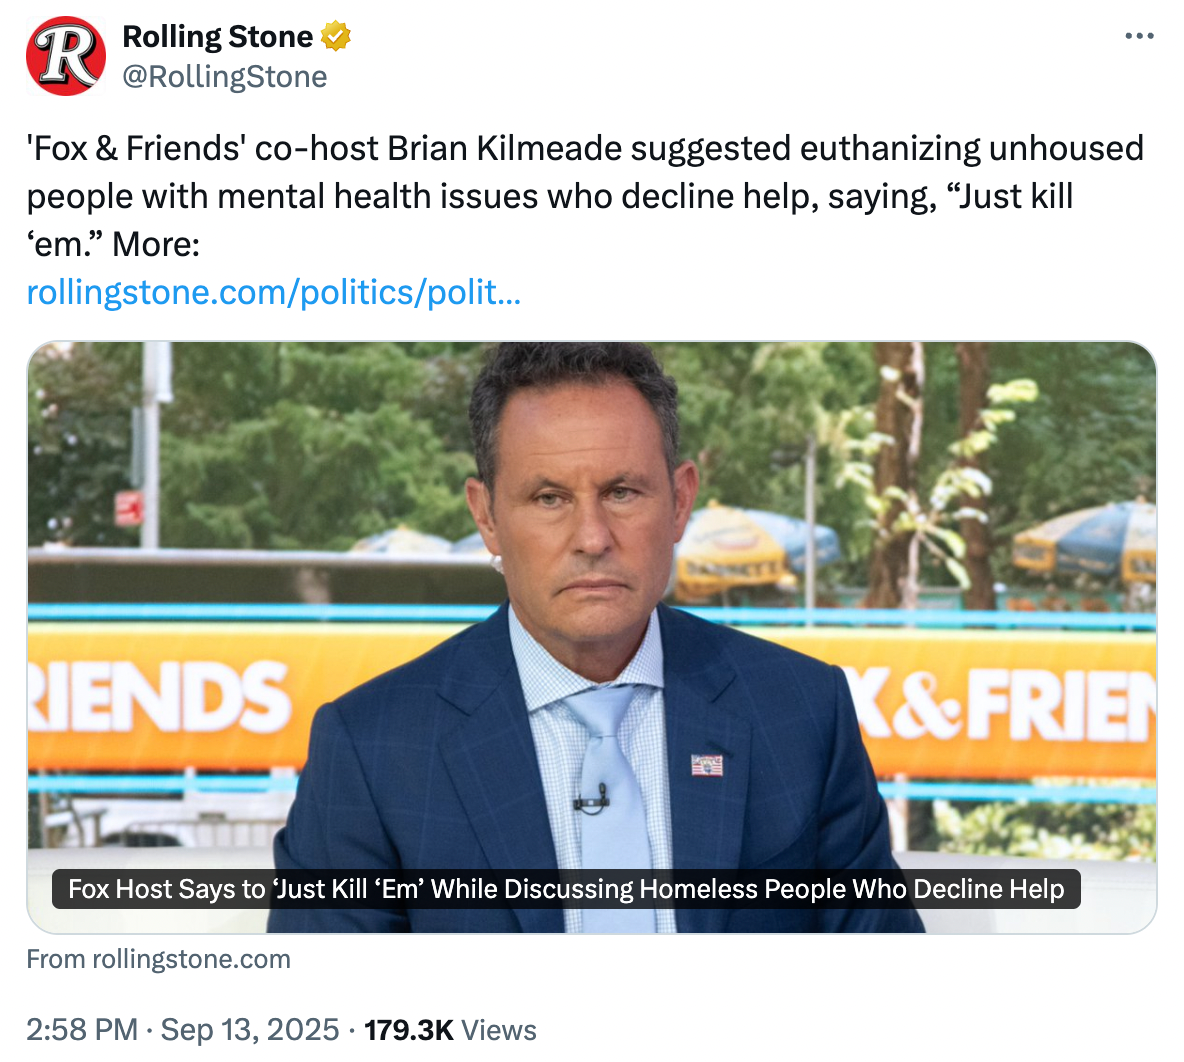Click the lavalier microphone on the tie
The width and height of the screenshot is (1184, 1062).
[590, 800]
